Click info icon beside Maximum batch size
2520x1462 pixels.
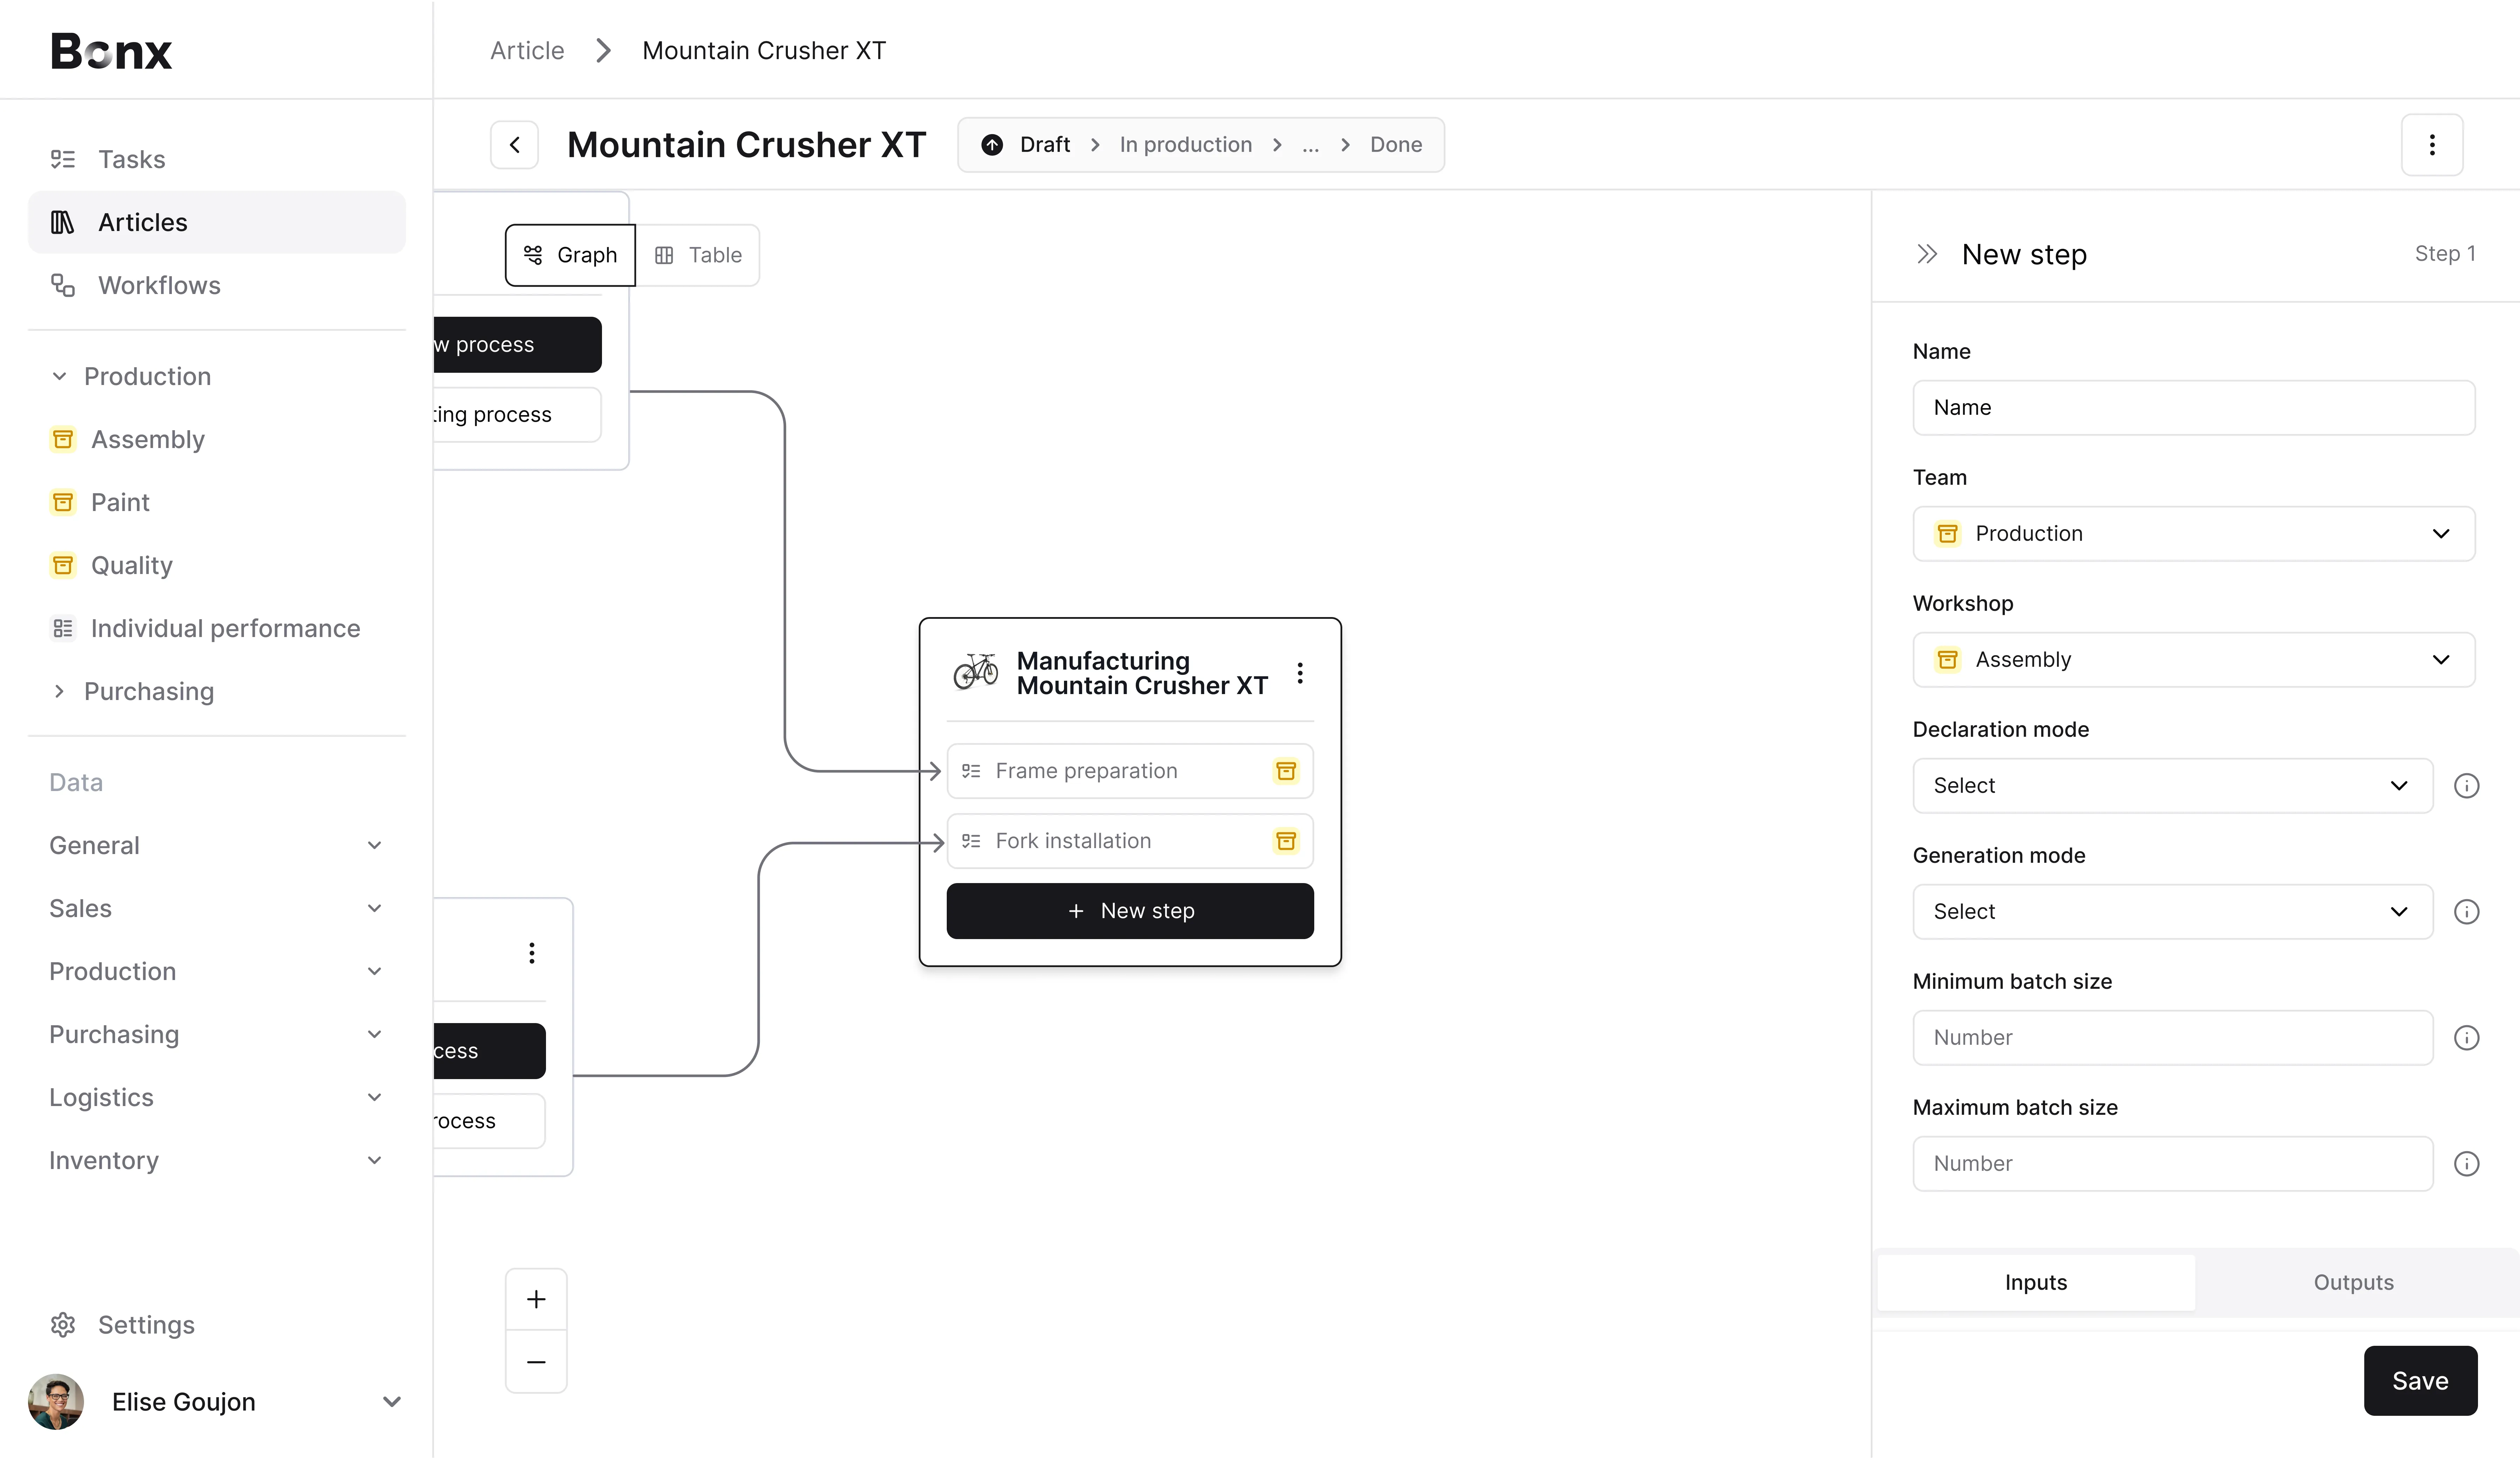click(2466, 1164)
